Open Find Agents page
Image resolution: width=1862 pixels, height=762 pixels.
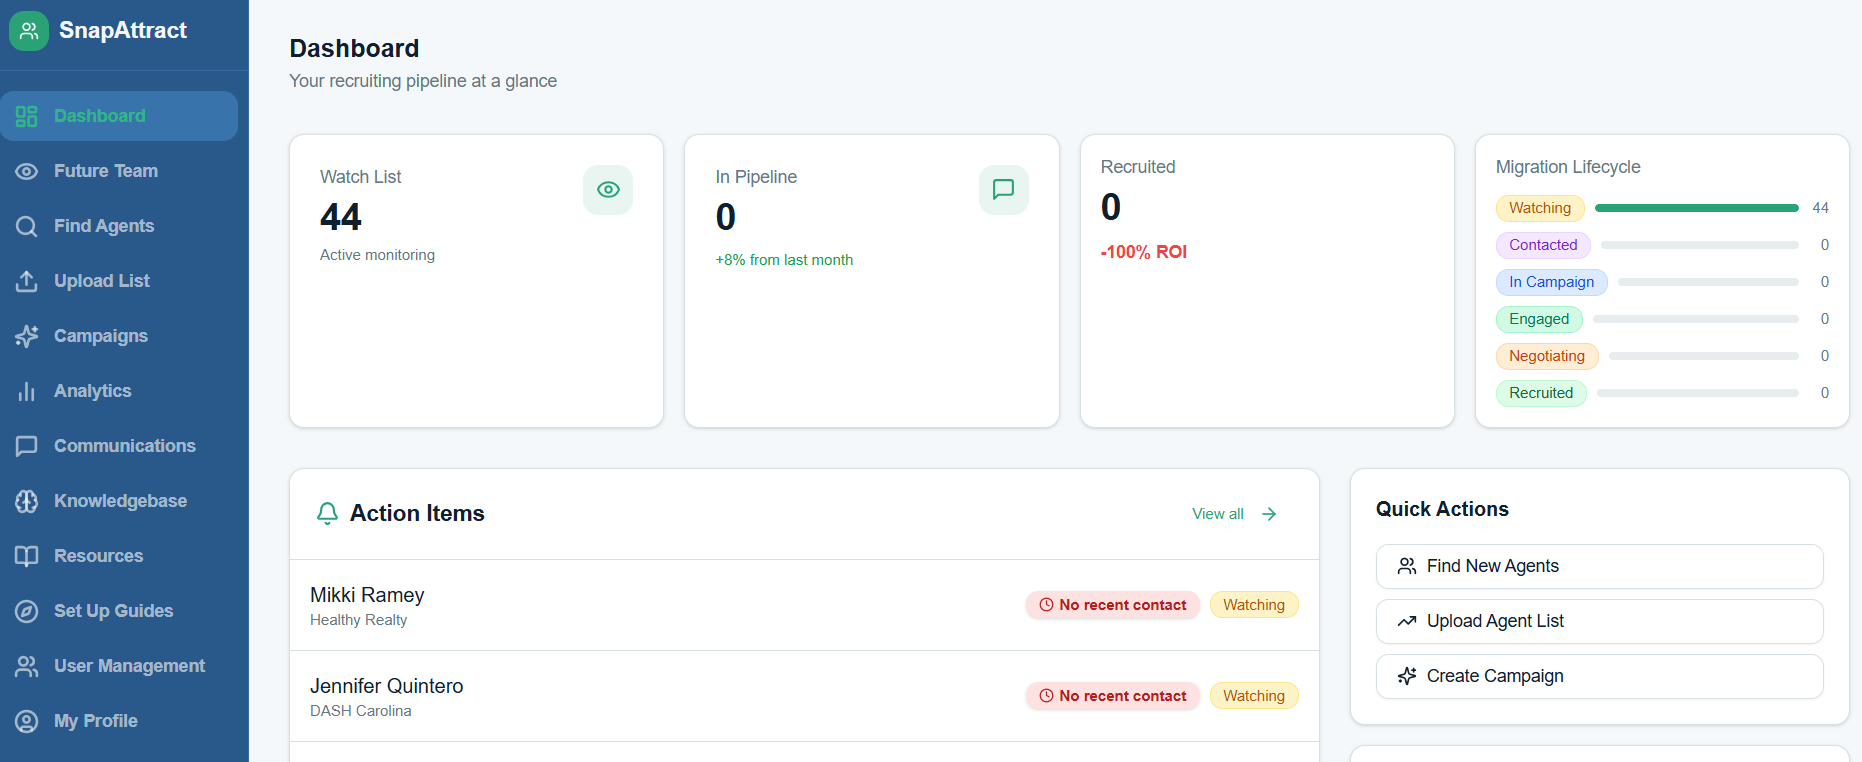tap(119, 226)
